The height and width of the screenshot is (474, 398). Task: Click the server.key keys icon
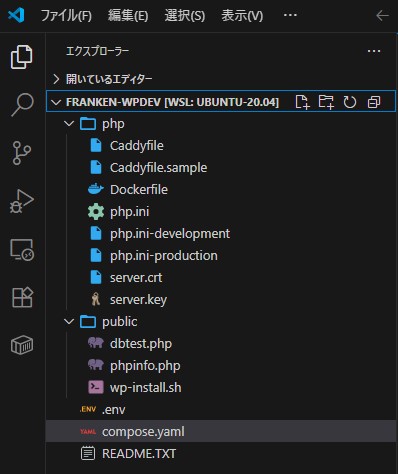pos(96,299)
